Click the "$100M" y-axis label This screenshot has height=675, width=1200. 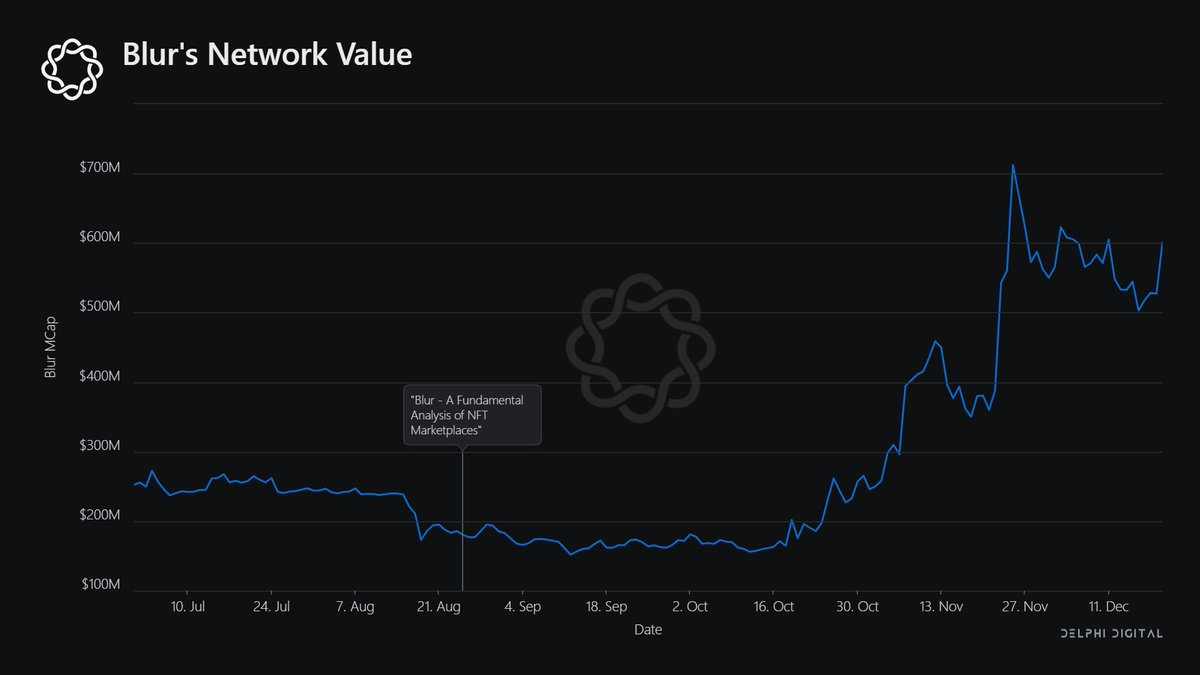100,584
